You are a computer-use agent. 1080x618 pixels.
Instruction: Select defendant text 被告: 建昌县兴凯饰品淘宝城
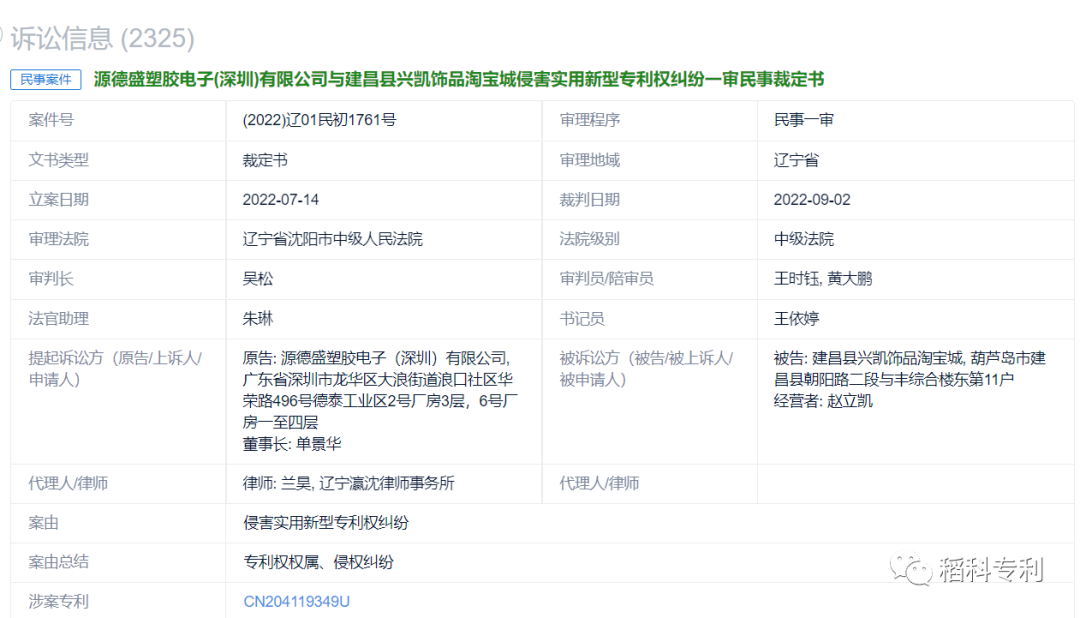[x=868, y=358]
